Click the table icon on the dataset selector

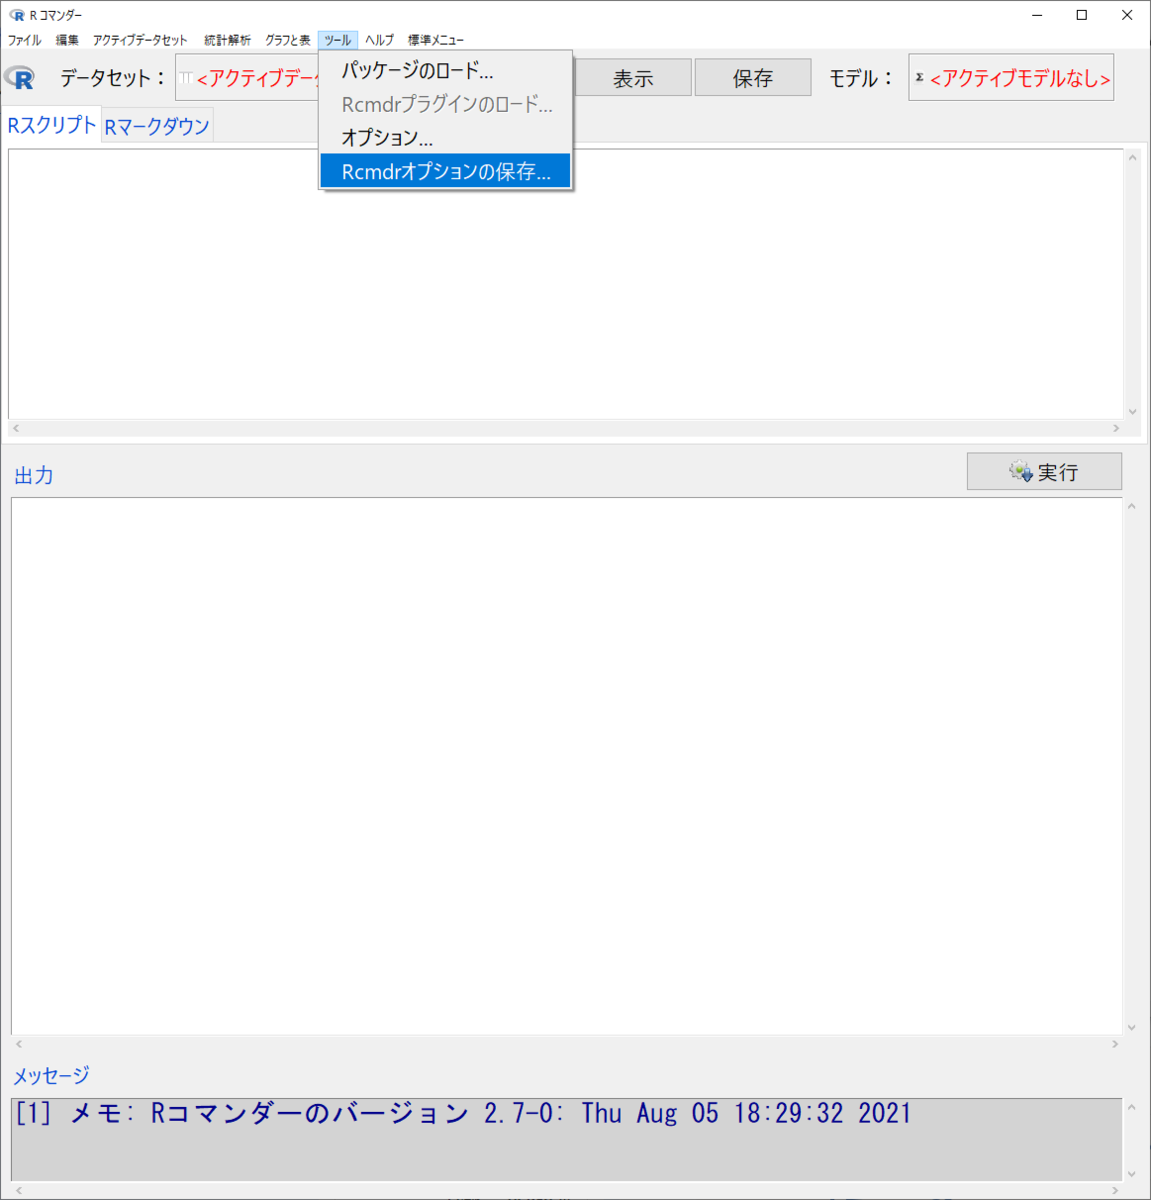[185, 77]
